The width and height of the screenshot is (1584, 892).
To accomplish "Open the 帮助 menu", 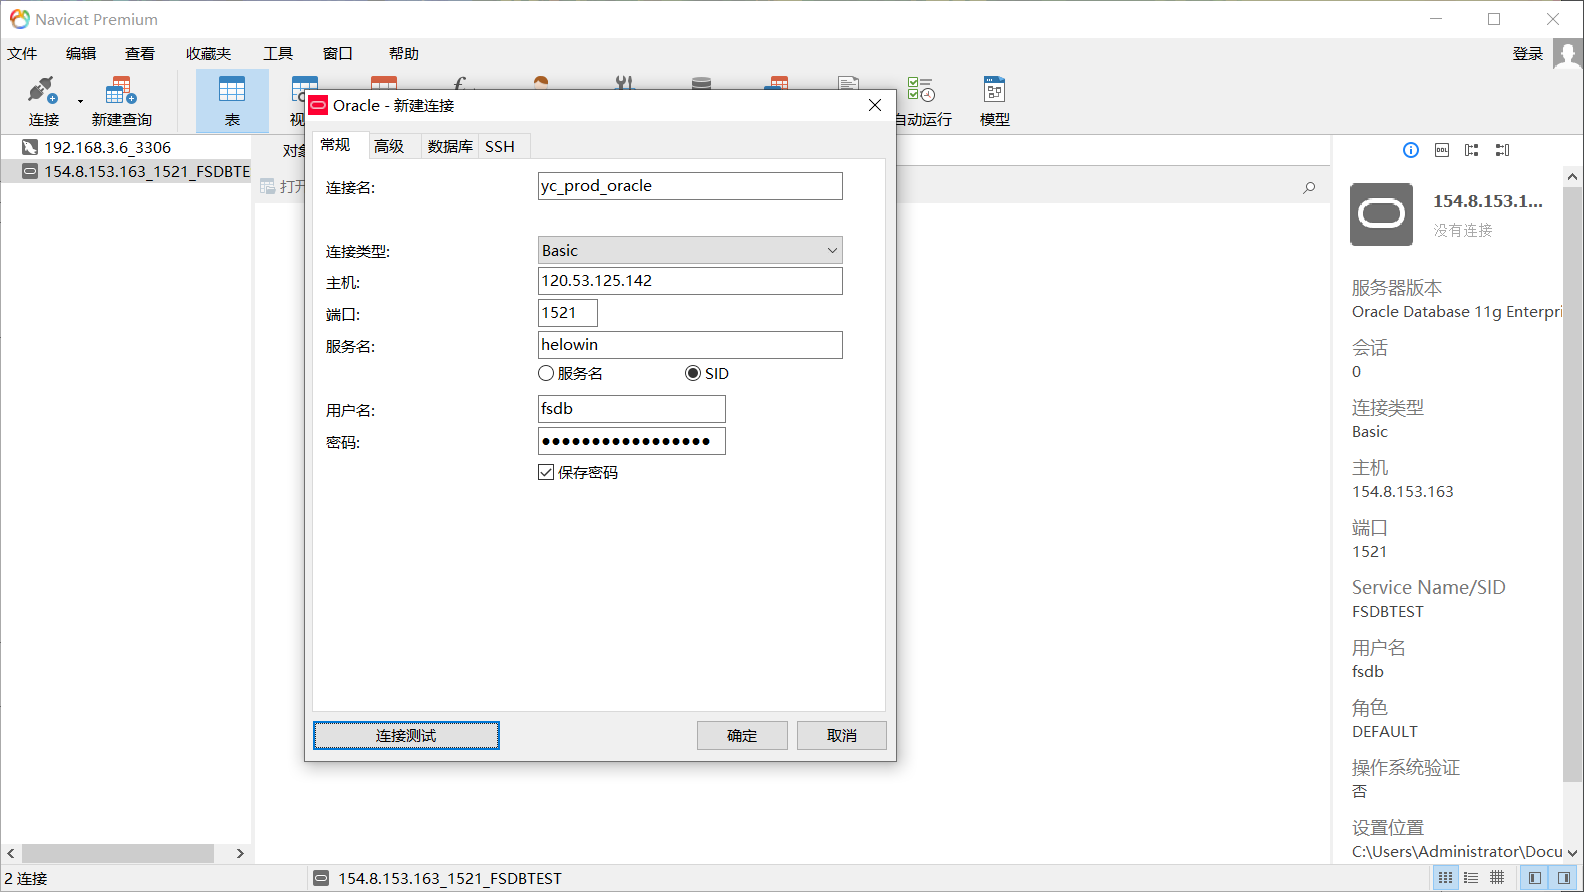I will coord(404,54).
